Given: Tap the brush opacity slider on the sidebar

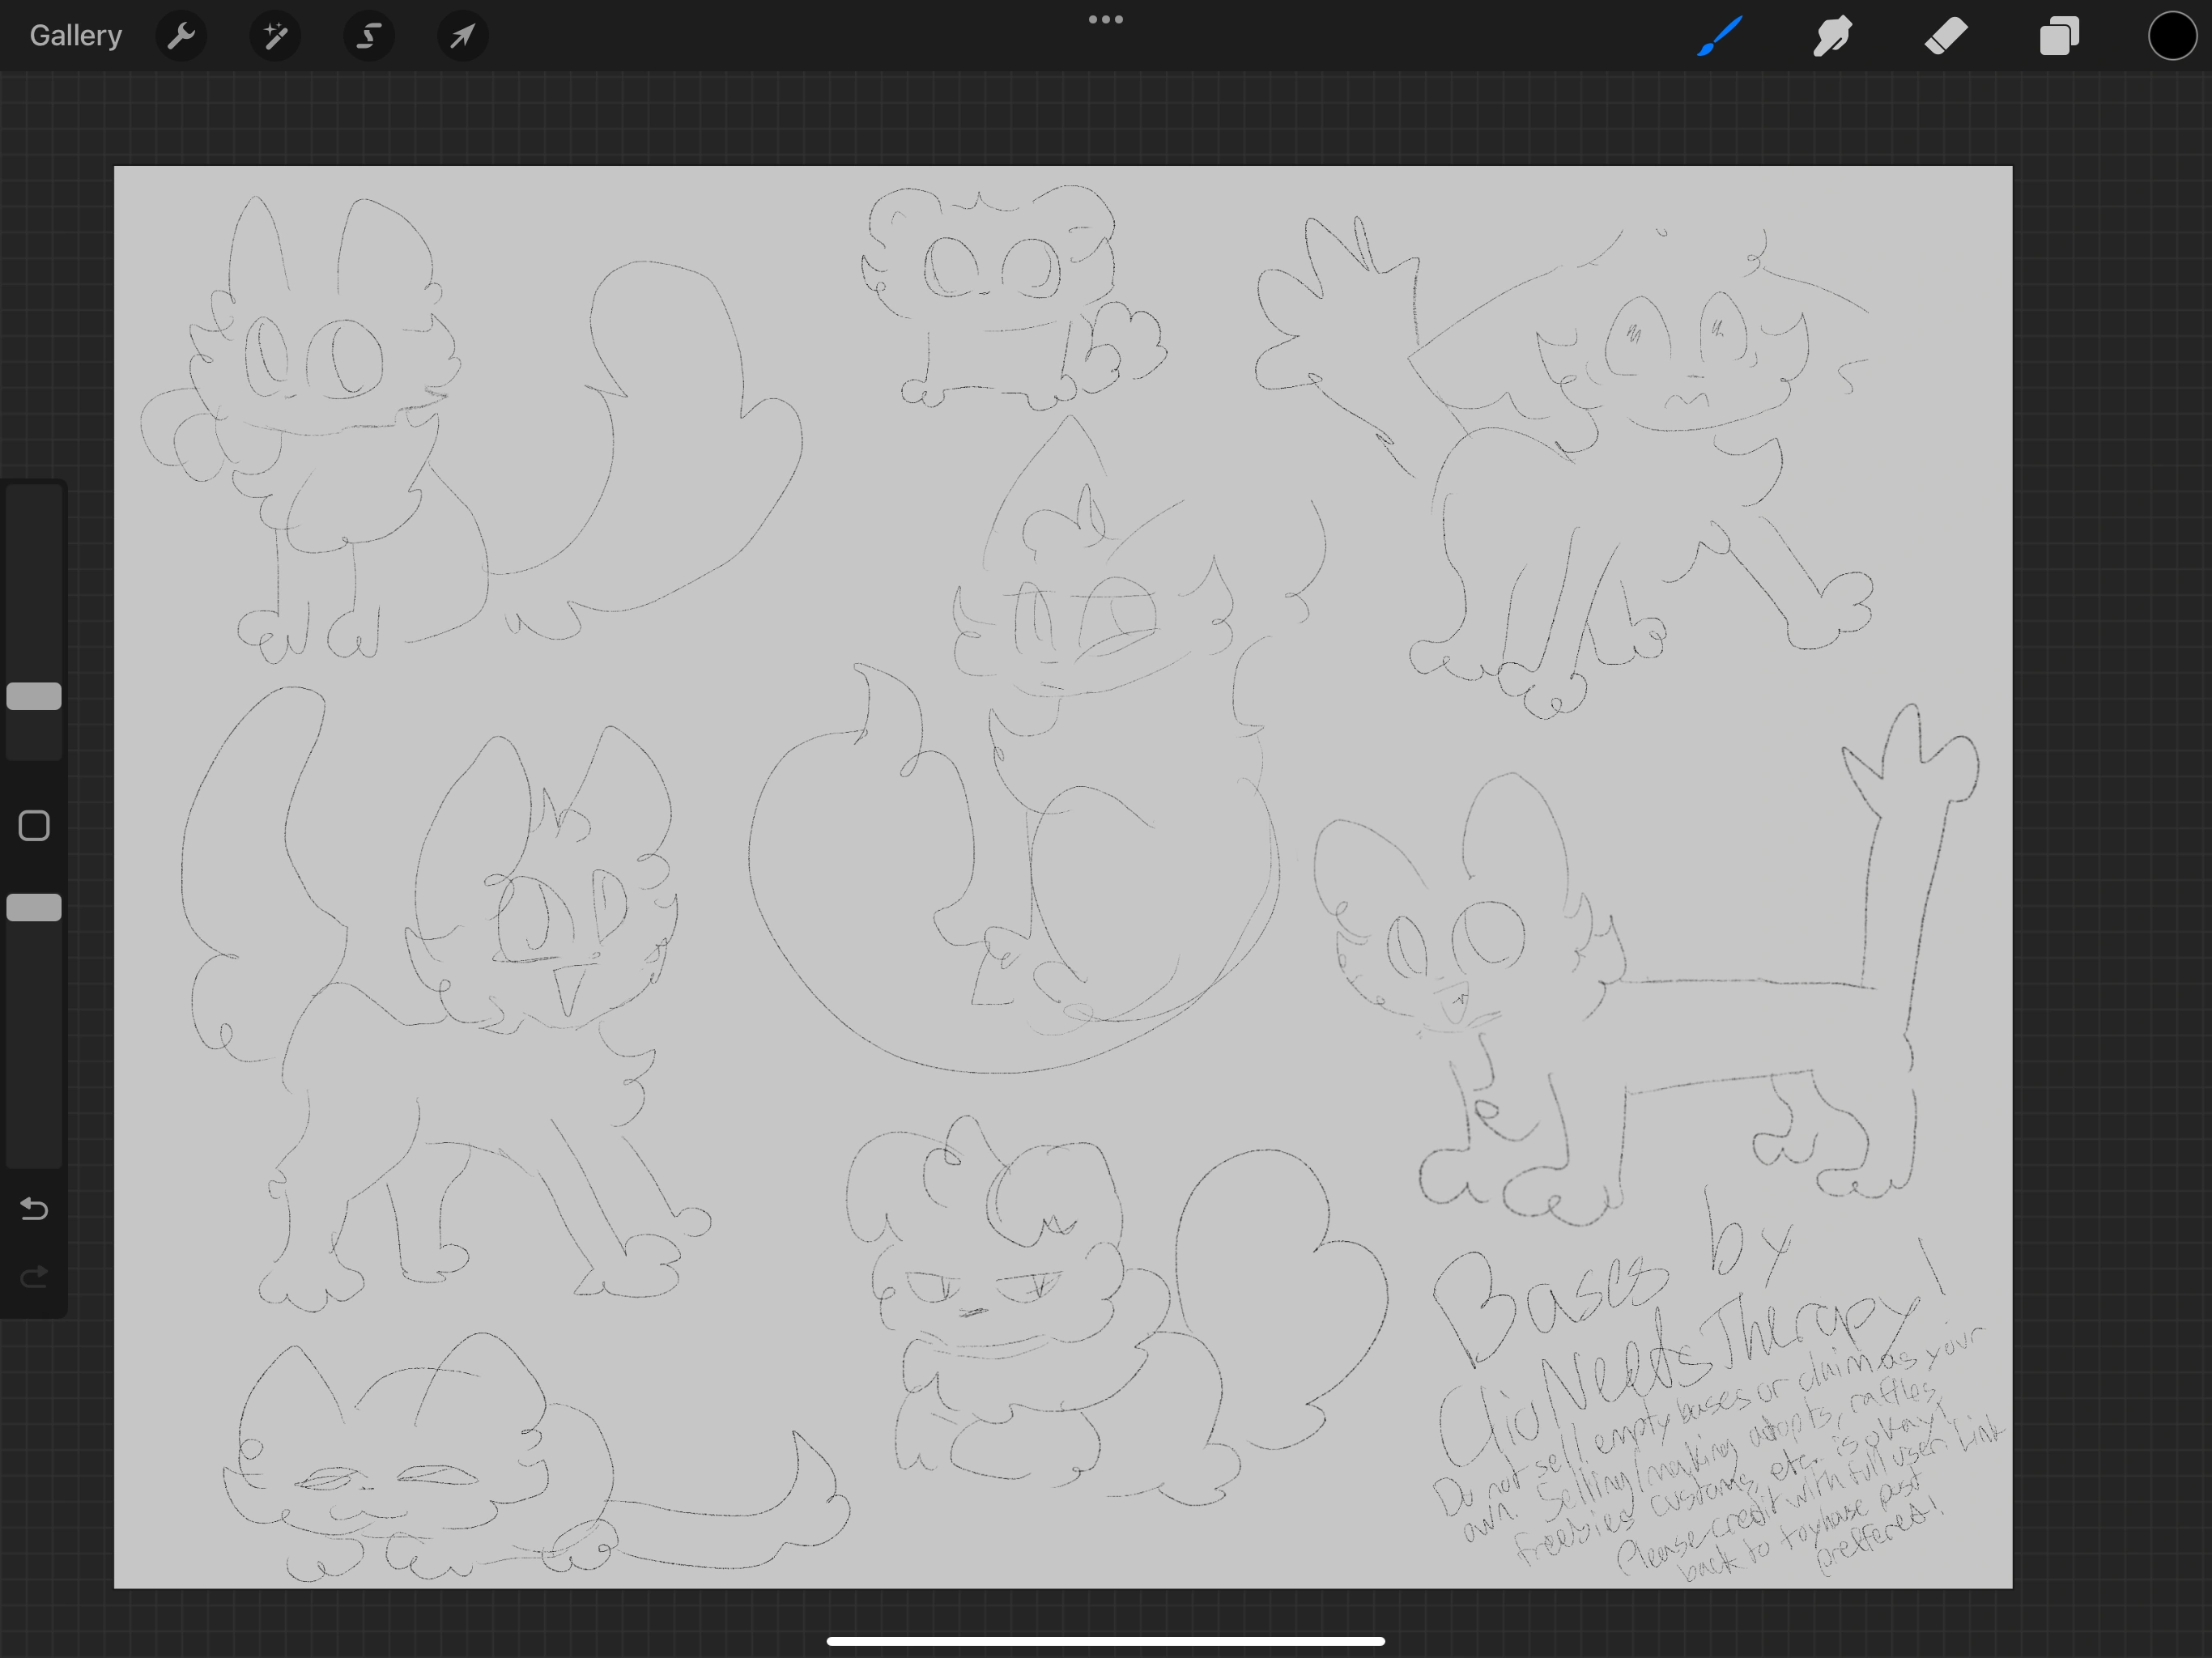Looking at the screenshot, I should point(34,907).
